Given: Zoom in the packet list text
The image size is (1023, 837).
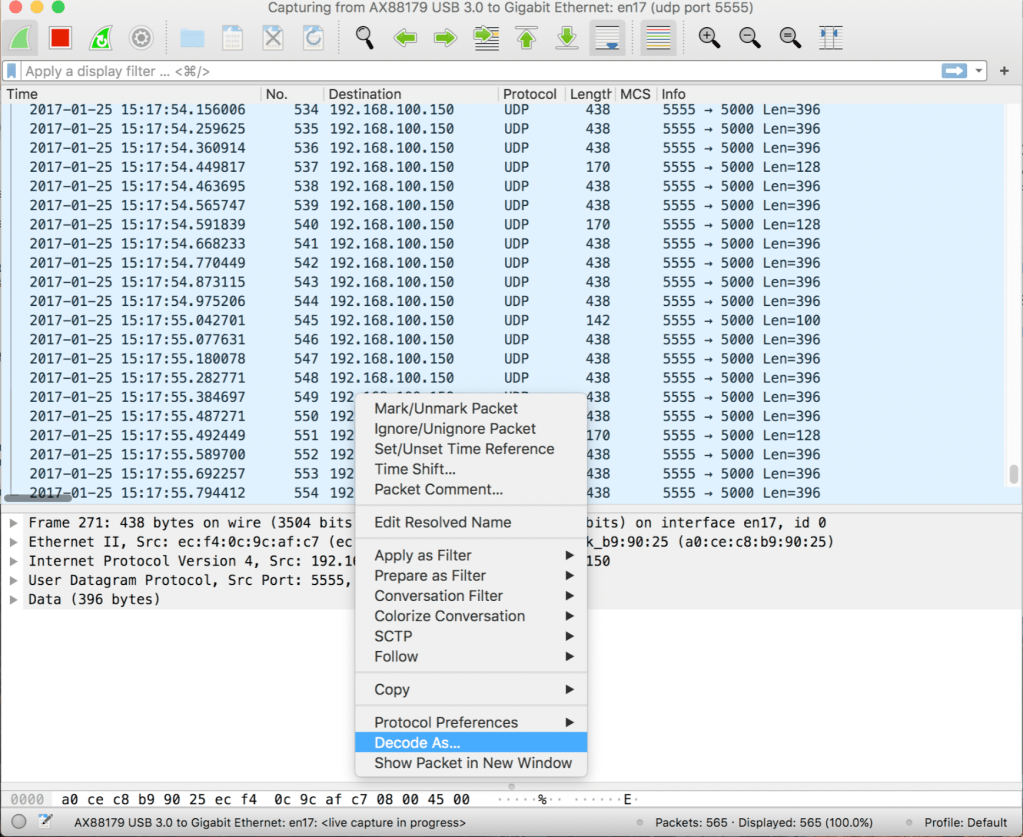Looking at the screenshot, I should pyautogui.click(x=709, y=38).
